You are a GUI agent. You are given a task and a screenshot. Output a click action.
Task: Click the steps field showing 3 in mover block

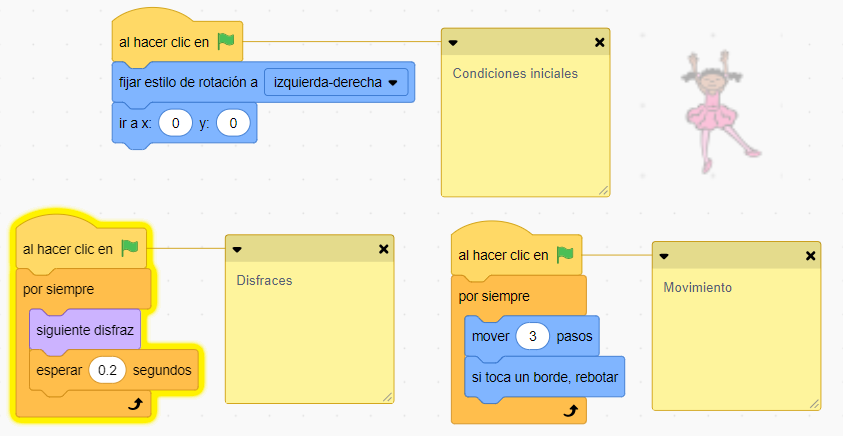click(x=532, y=336)
